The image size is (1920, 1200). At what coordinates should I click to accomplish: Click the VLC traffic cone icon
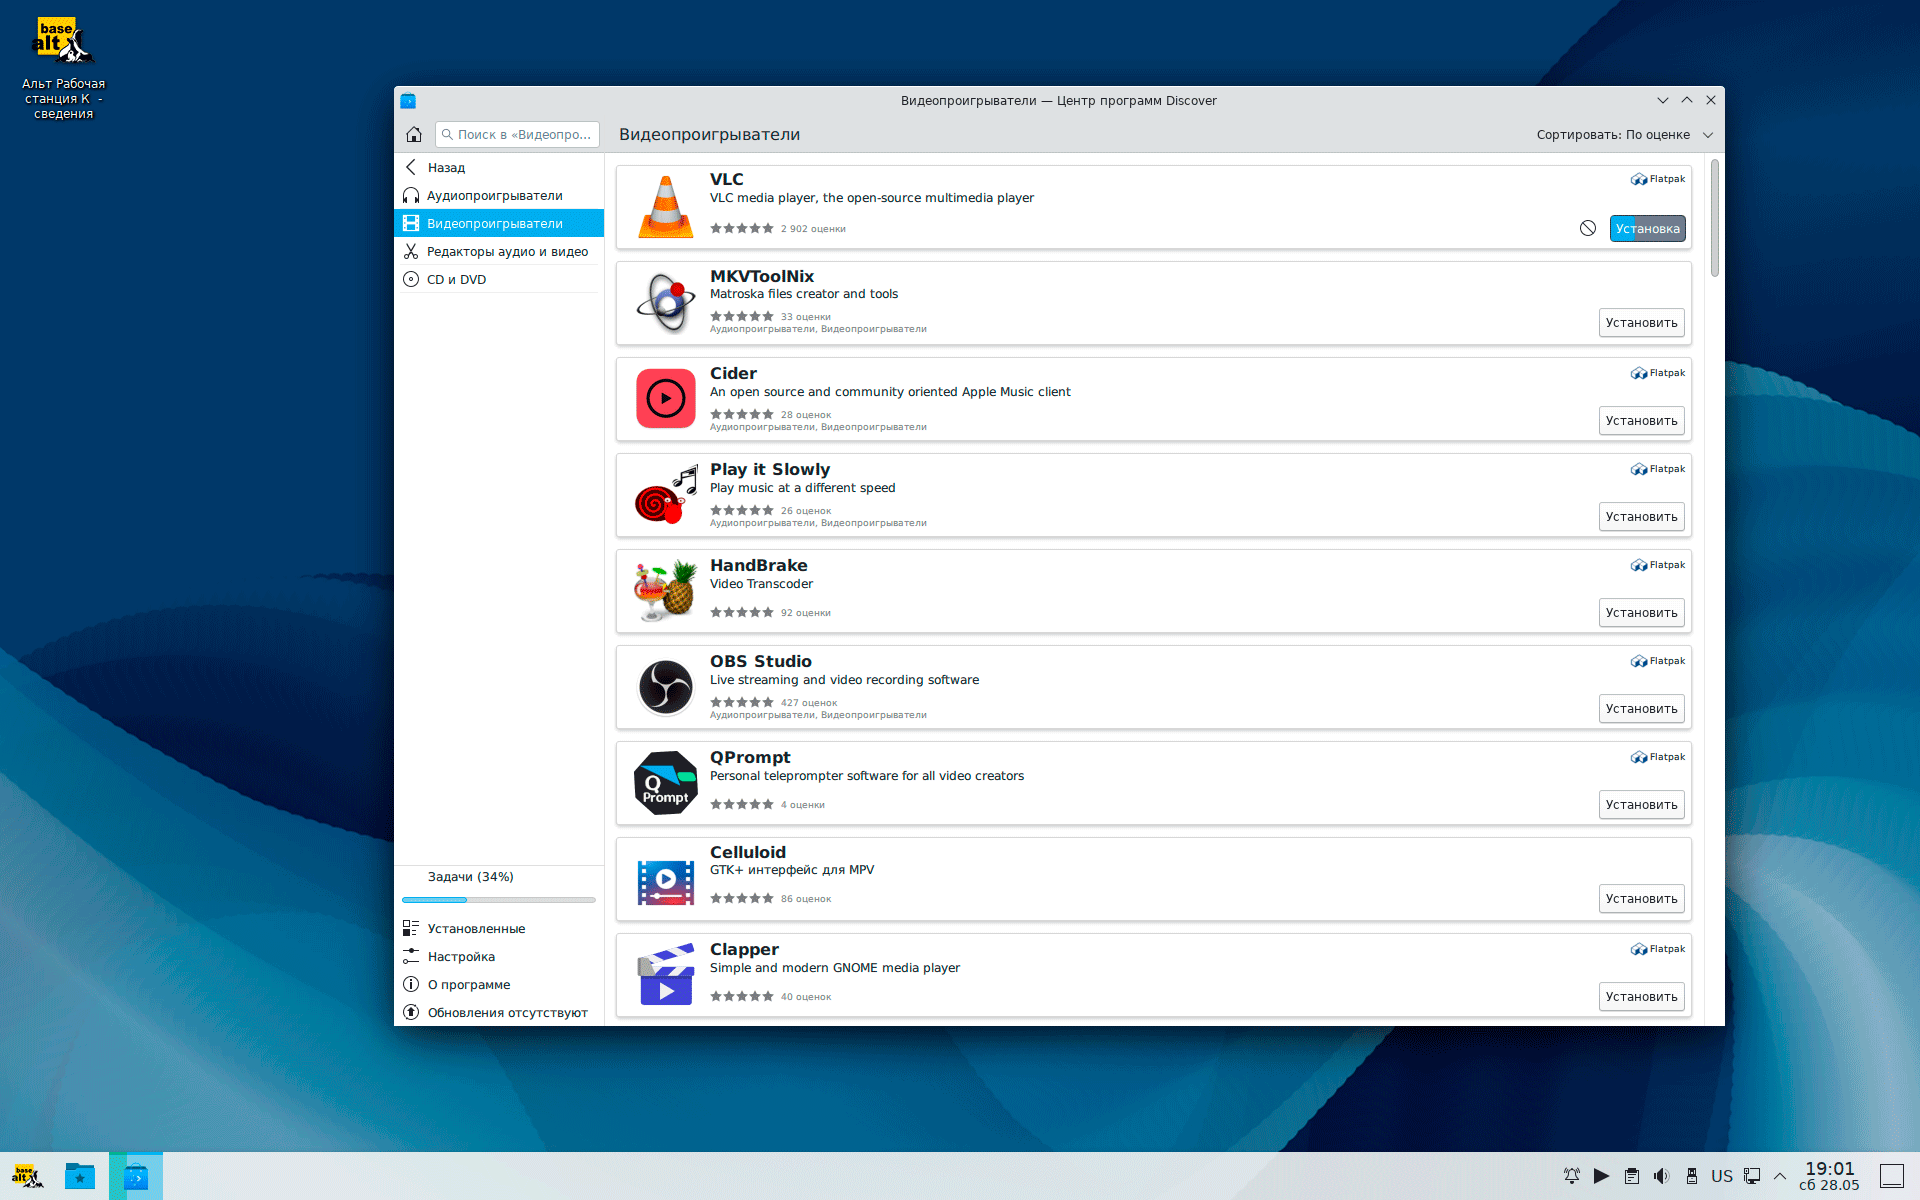coord(665,207)
